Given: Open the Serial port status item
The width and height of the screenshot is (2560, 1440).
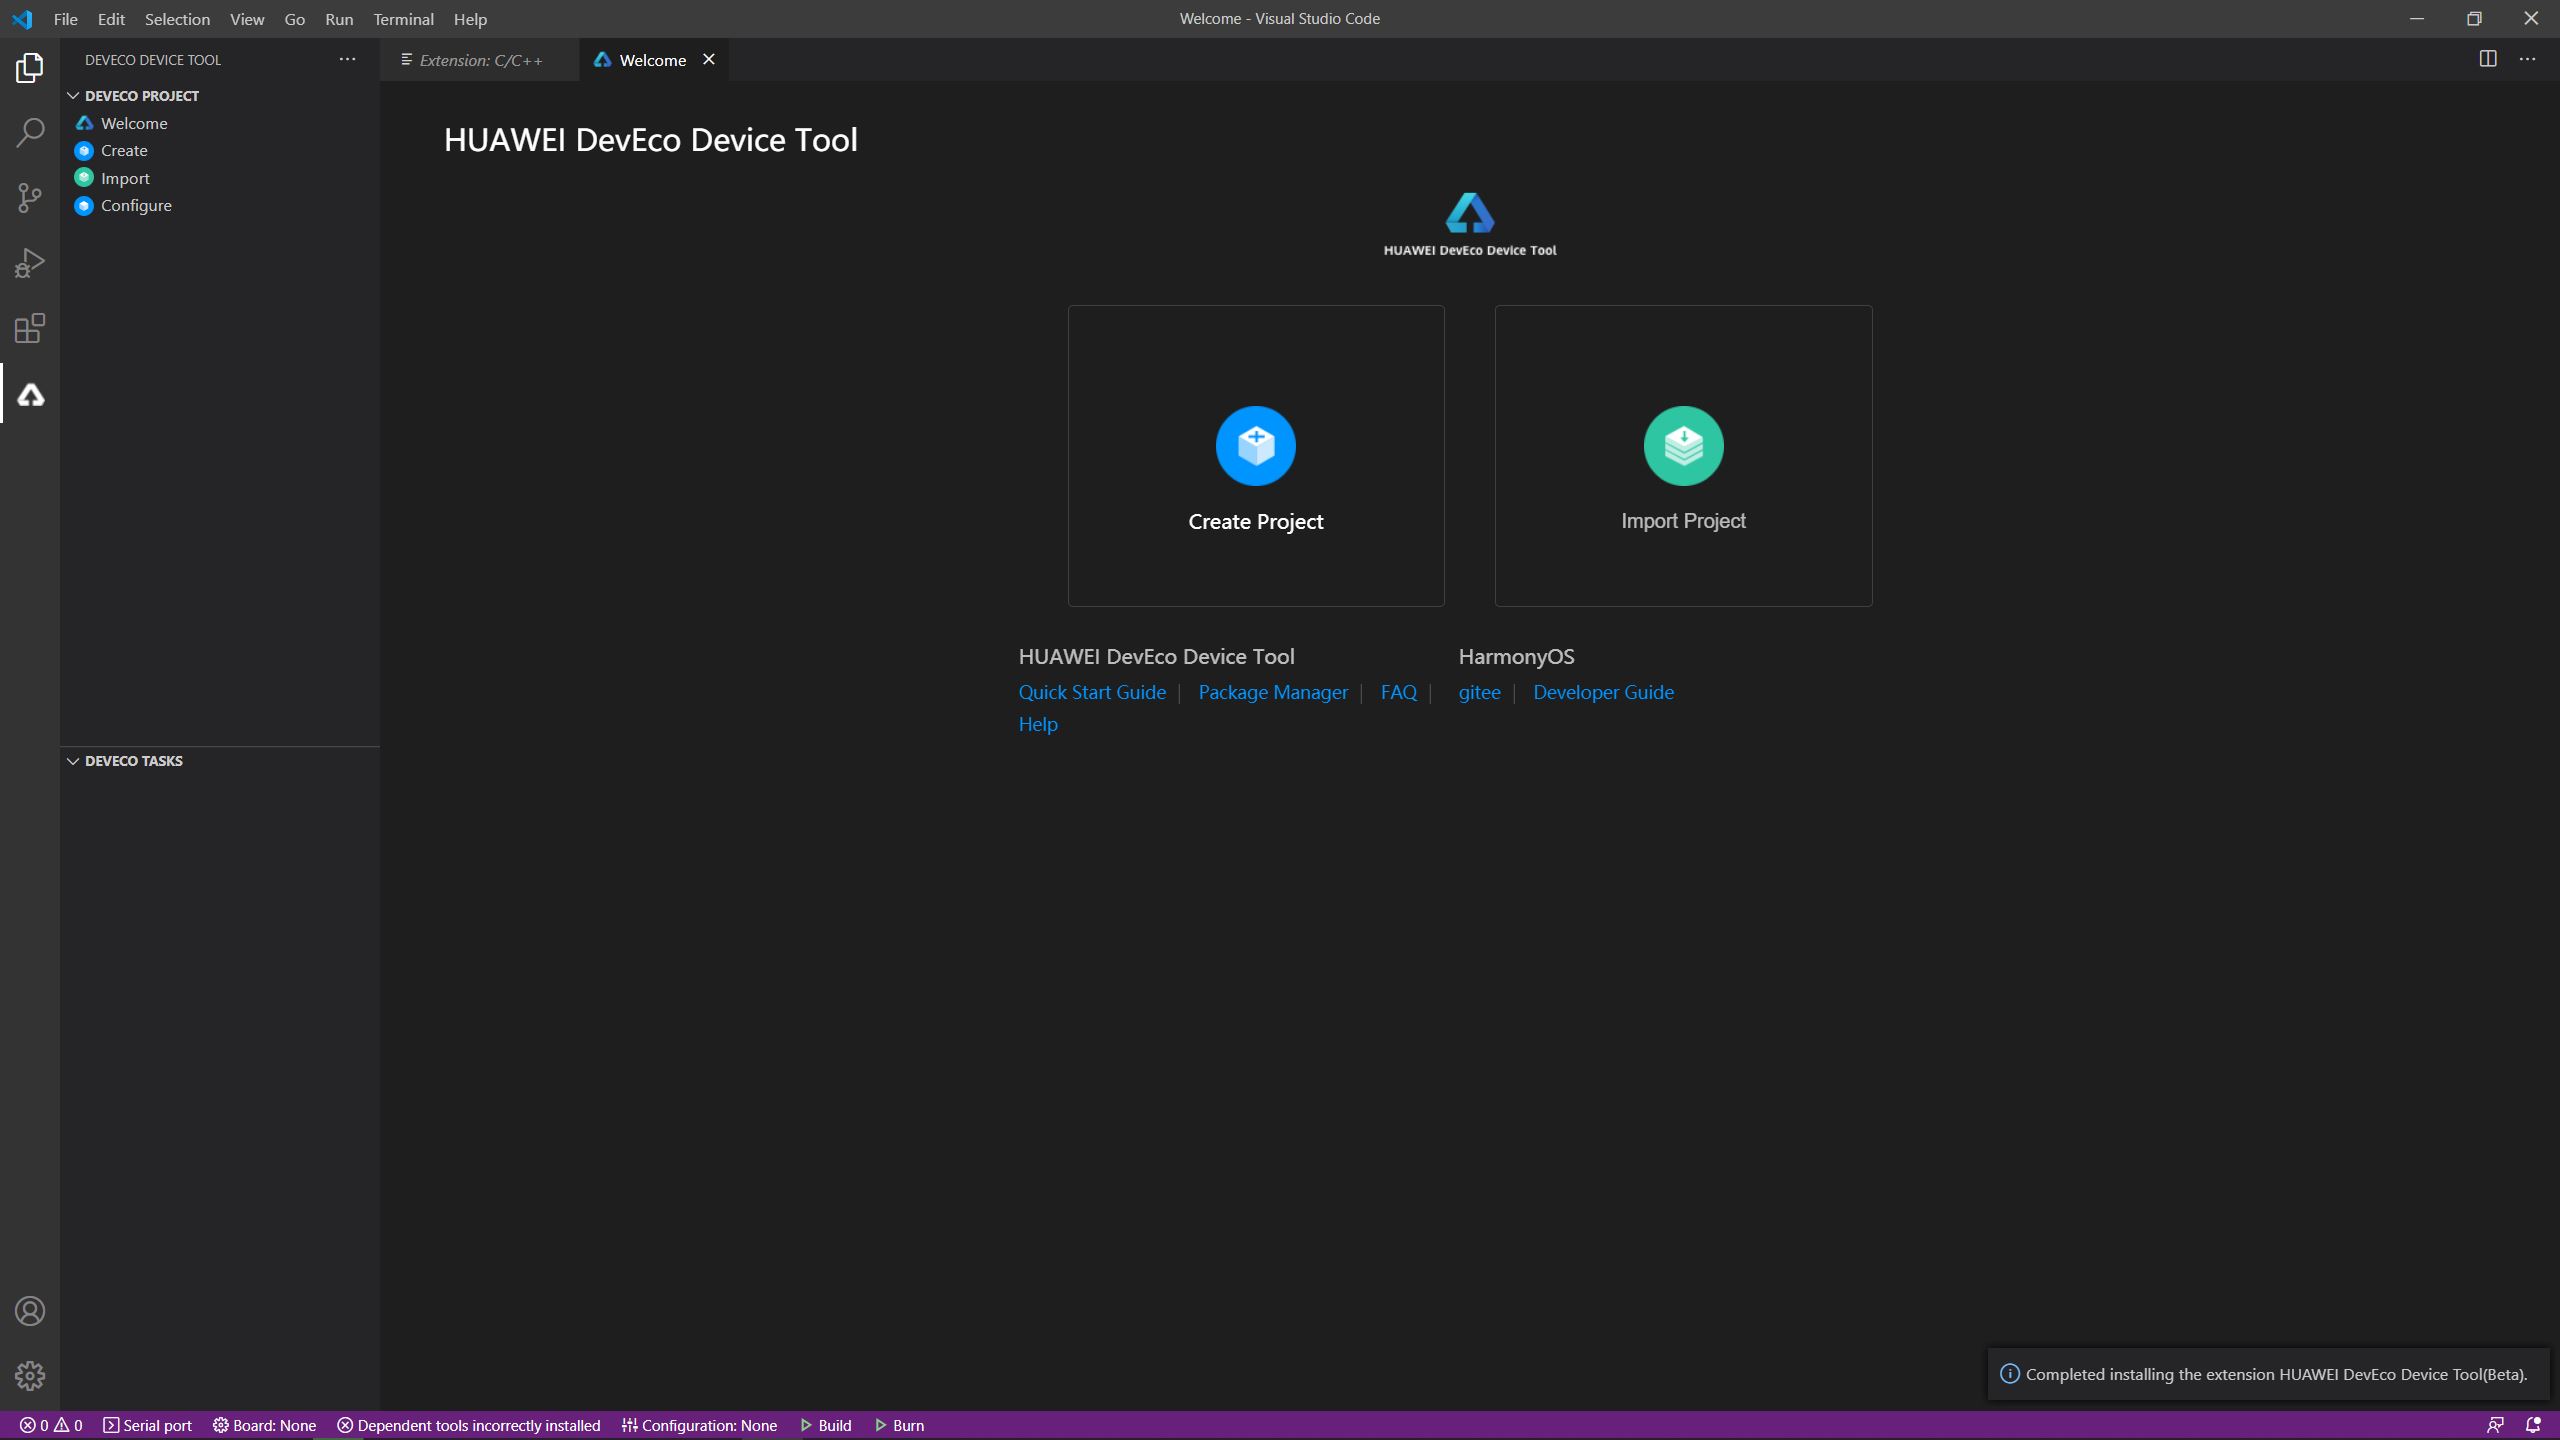Looking at the screenshot, I should (148, 1425).
